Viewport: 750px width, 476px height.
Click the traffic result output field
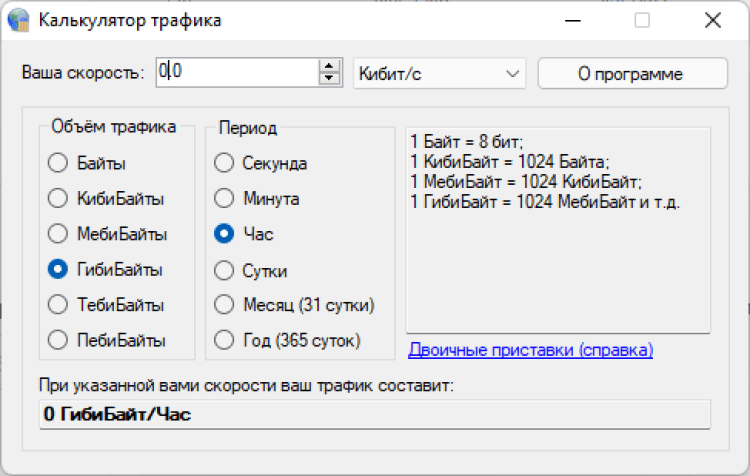[x=374, y=414]
